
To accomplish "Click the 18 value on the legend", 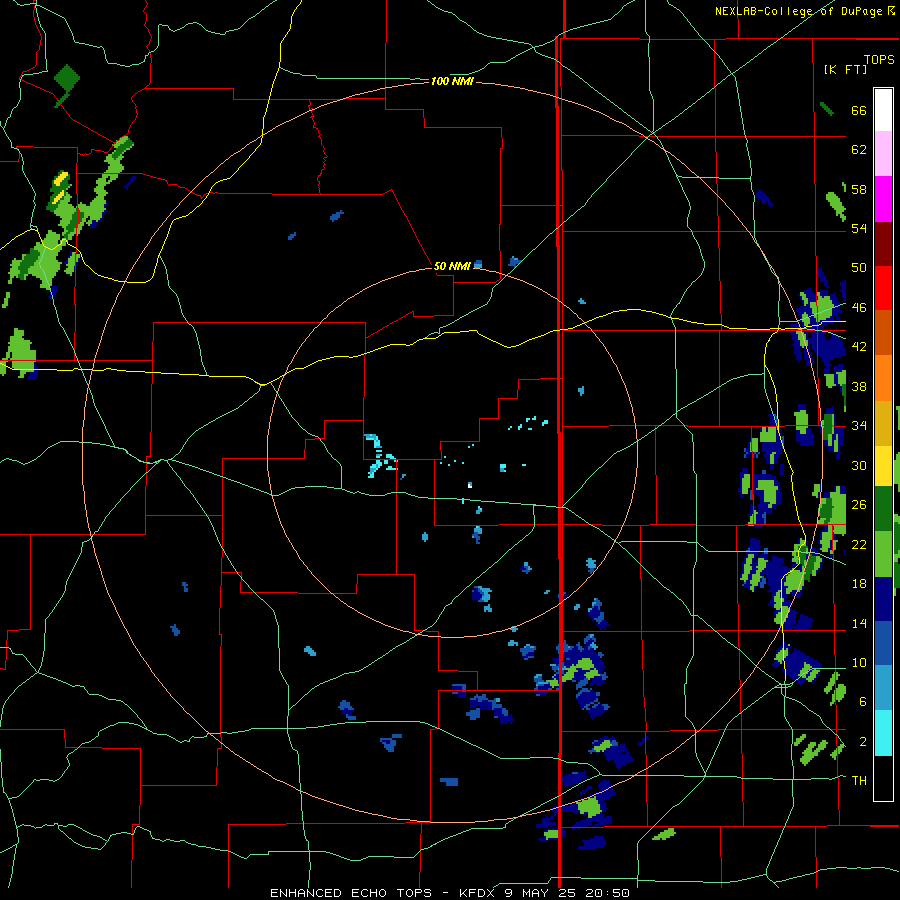I will click(859, 584).
